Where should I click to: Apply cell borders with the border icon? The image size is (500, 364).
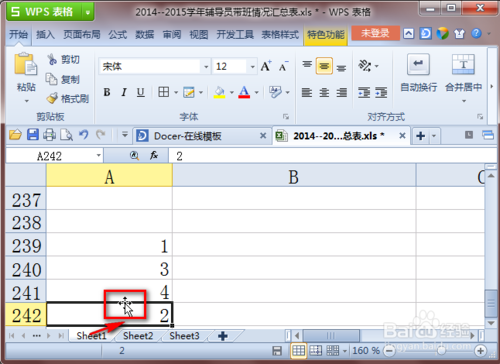click(x=163, y=92)
